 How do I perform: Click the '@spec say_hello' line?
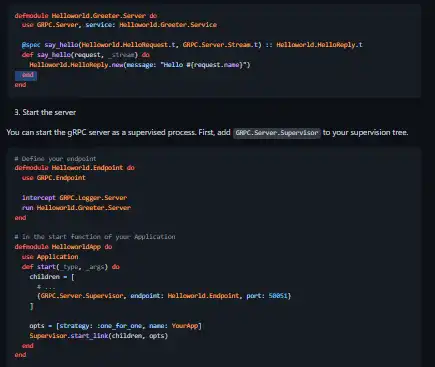[x=192, y=45]
